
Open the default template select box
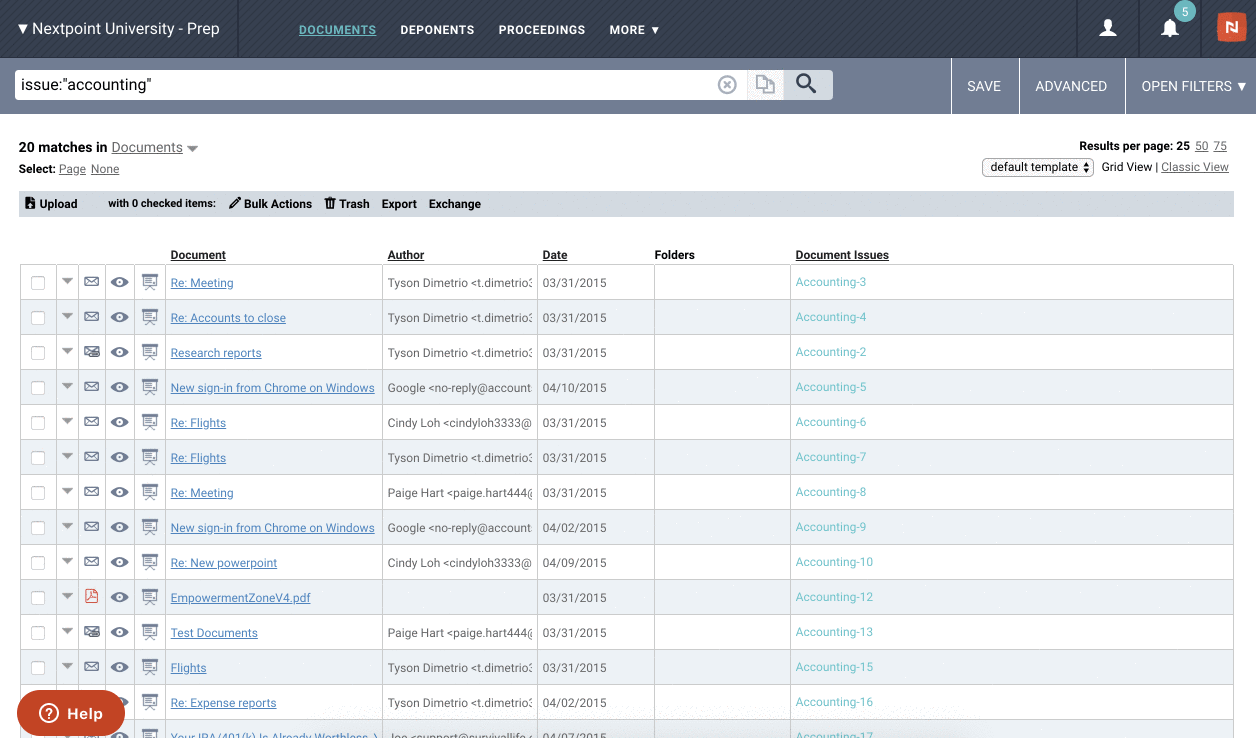[x=1038, y=167]
